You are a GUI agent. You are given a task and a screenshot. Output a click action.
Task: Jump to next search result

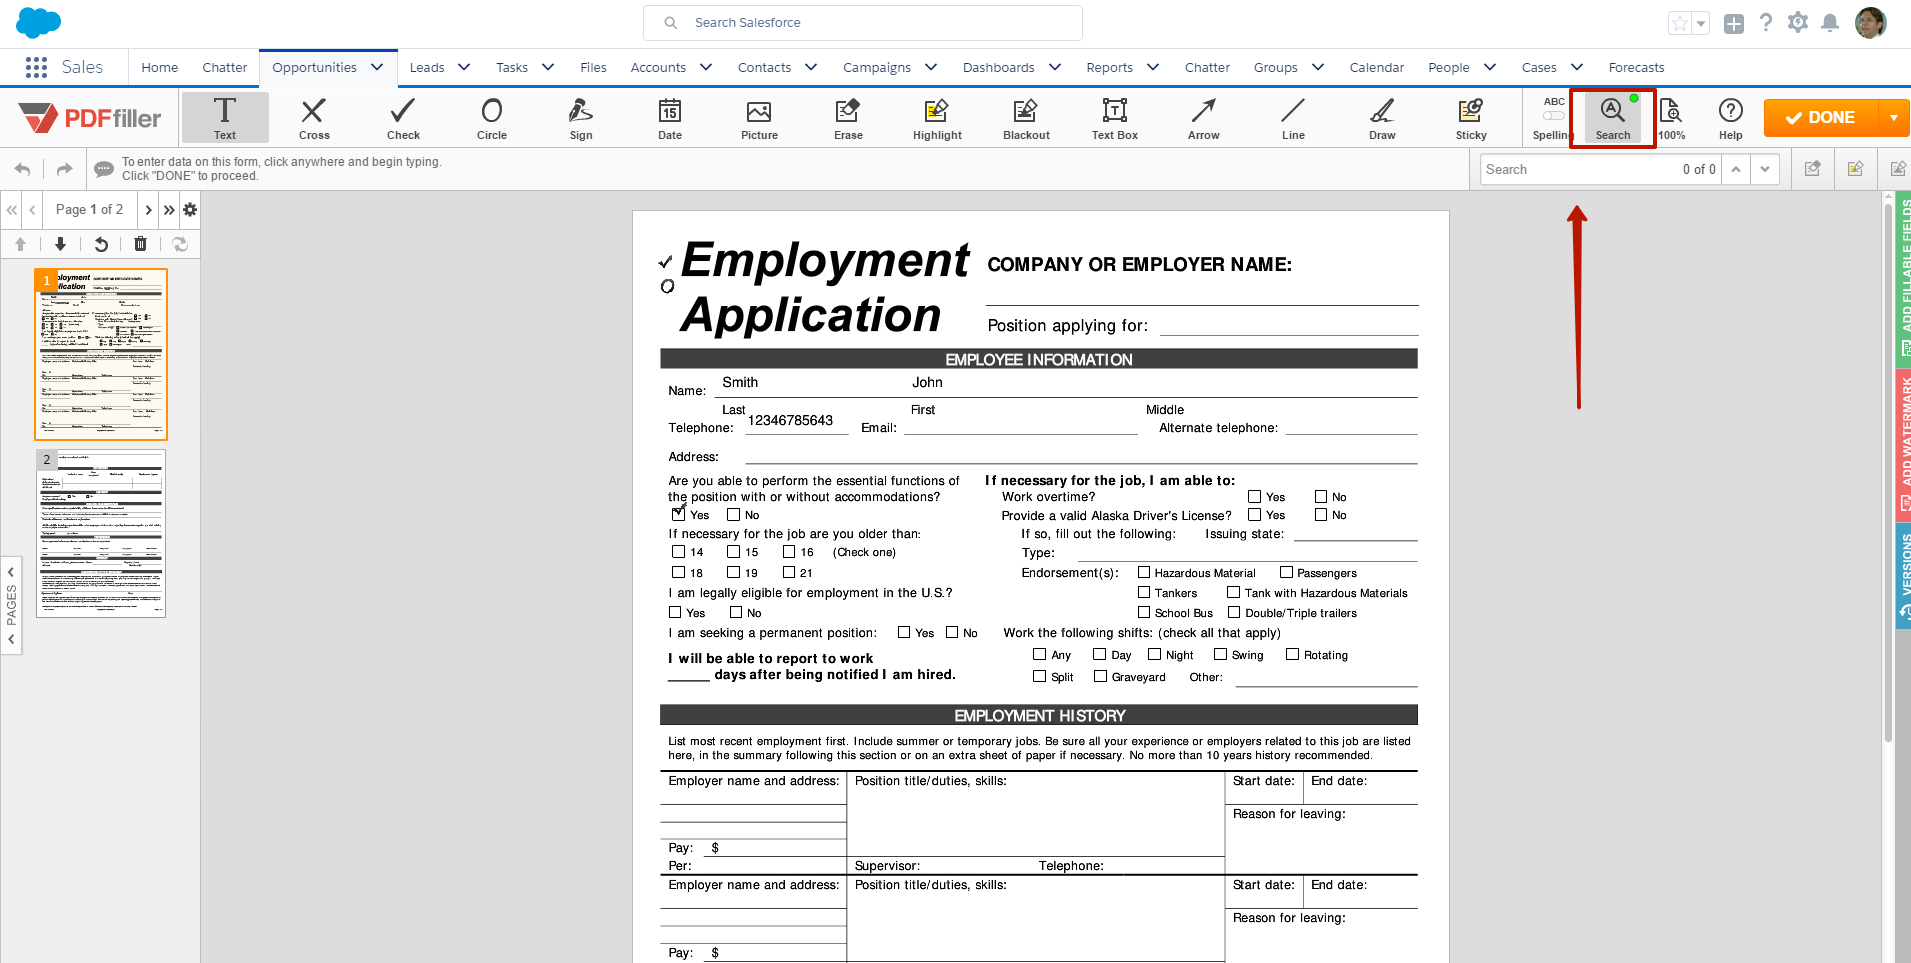(1765, 169)
